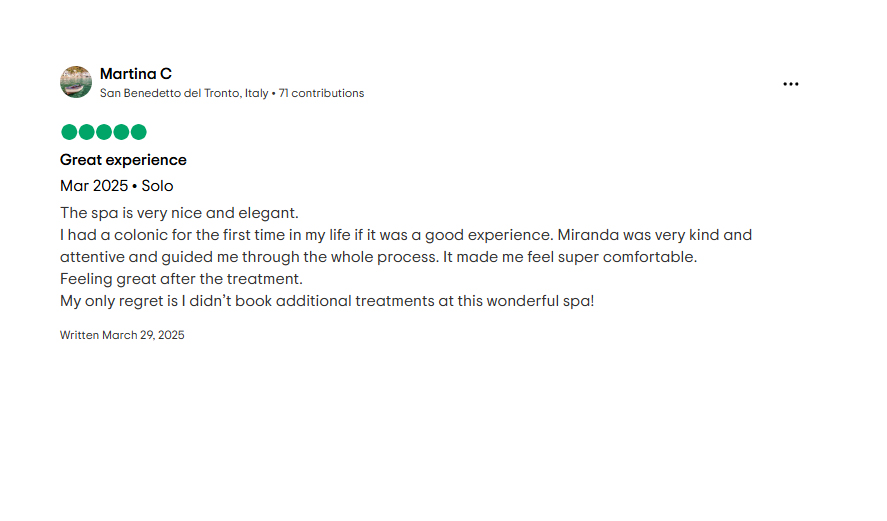Click the middle green rating bubble
The height and width of the screenshot is (521, 887).
[x=104, y=132]
